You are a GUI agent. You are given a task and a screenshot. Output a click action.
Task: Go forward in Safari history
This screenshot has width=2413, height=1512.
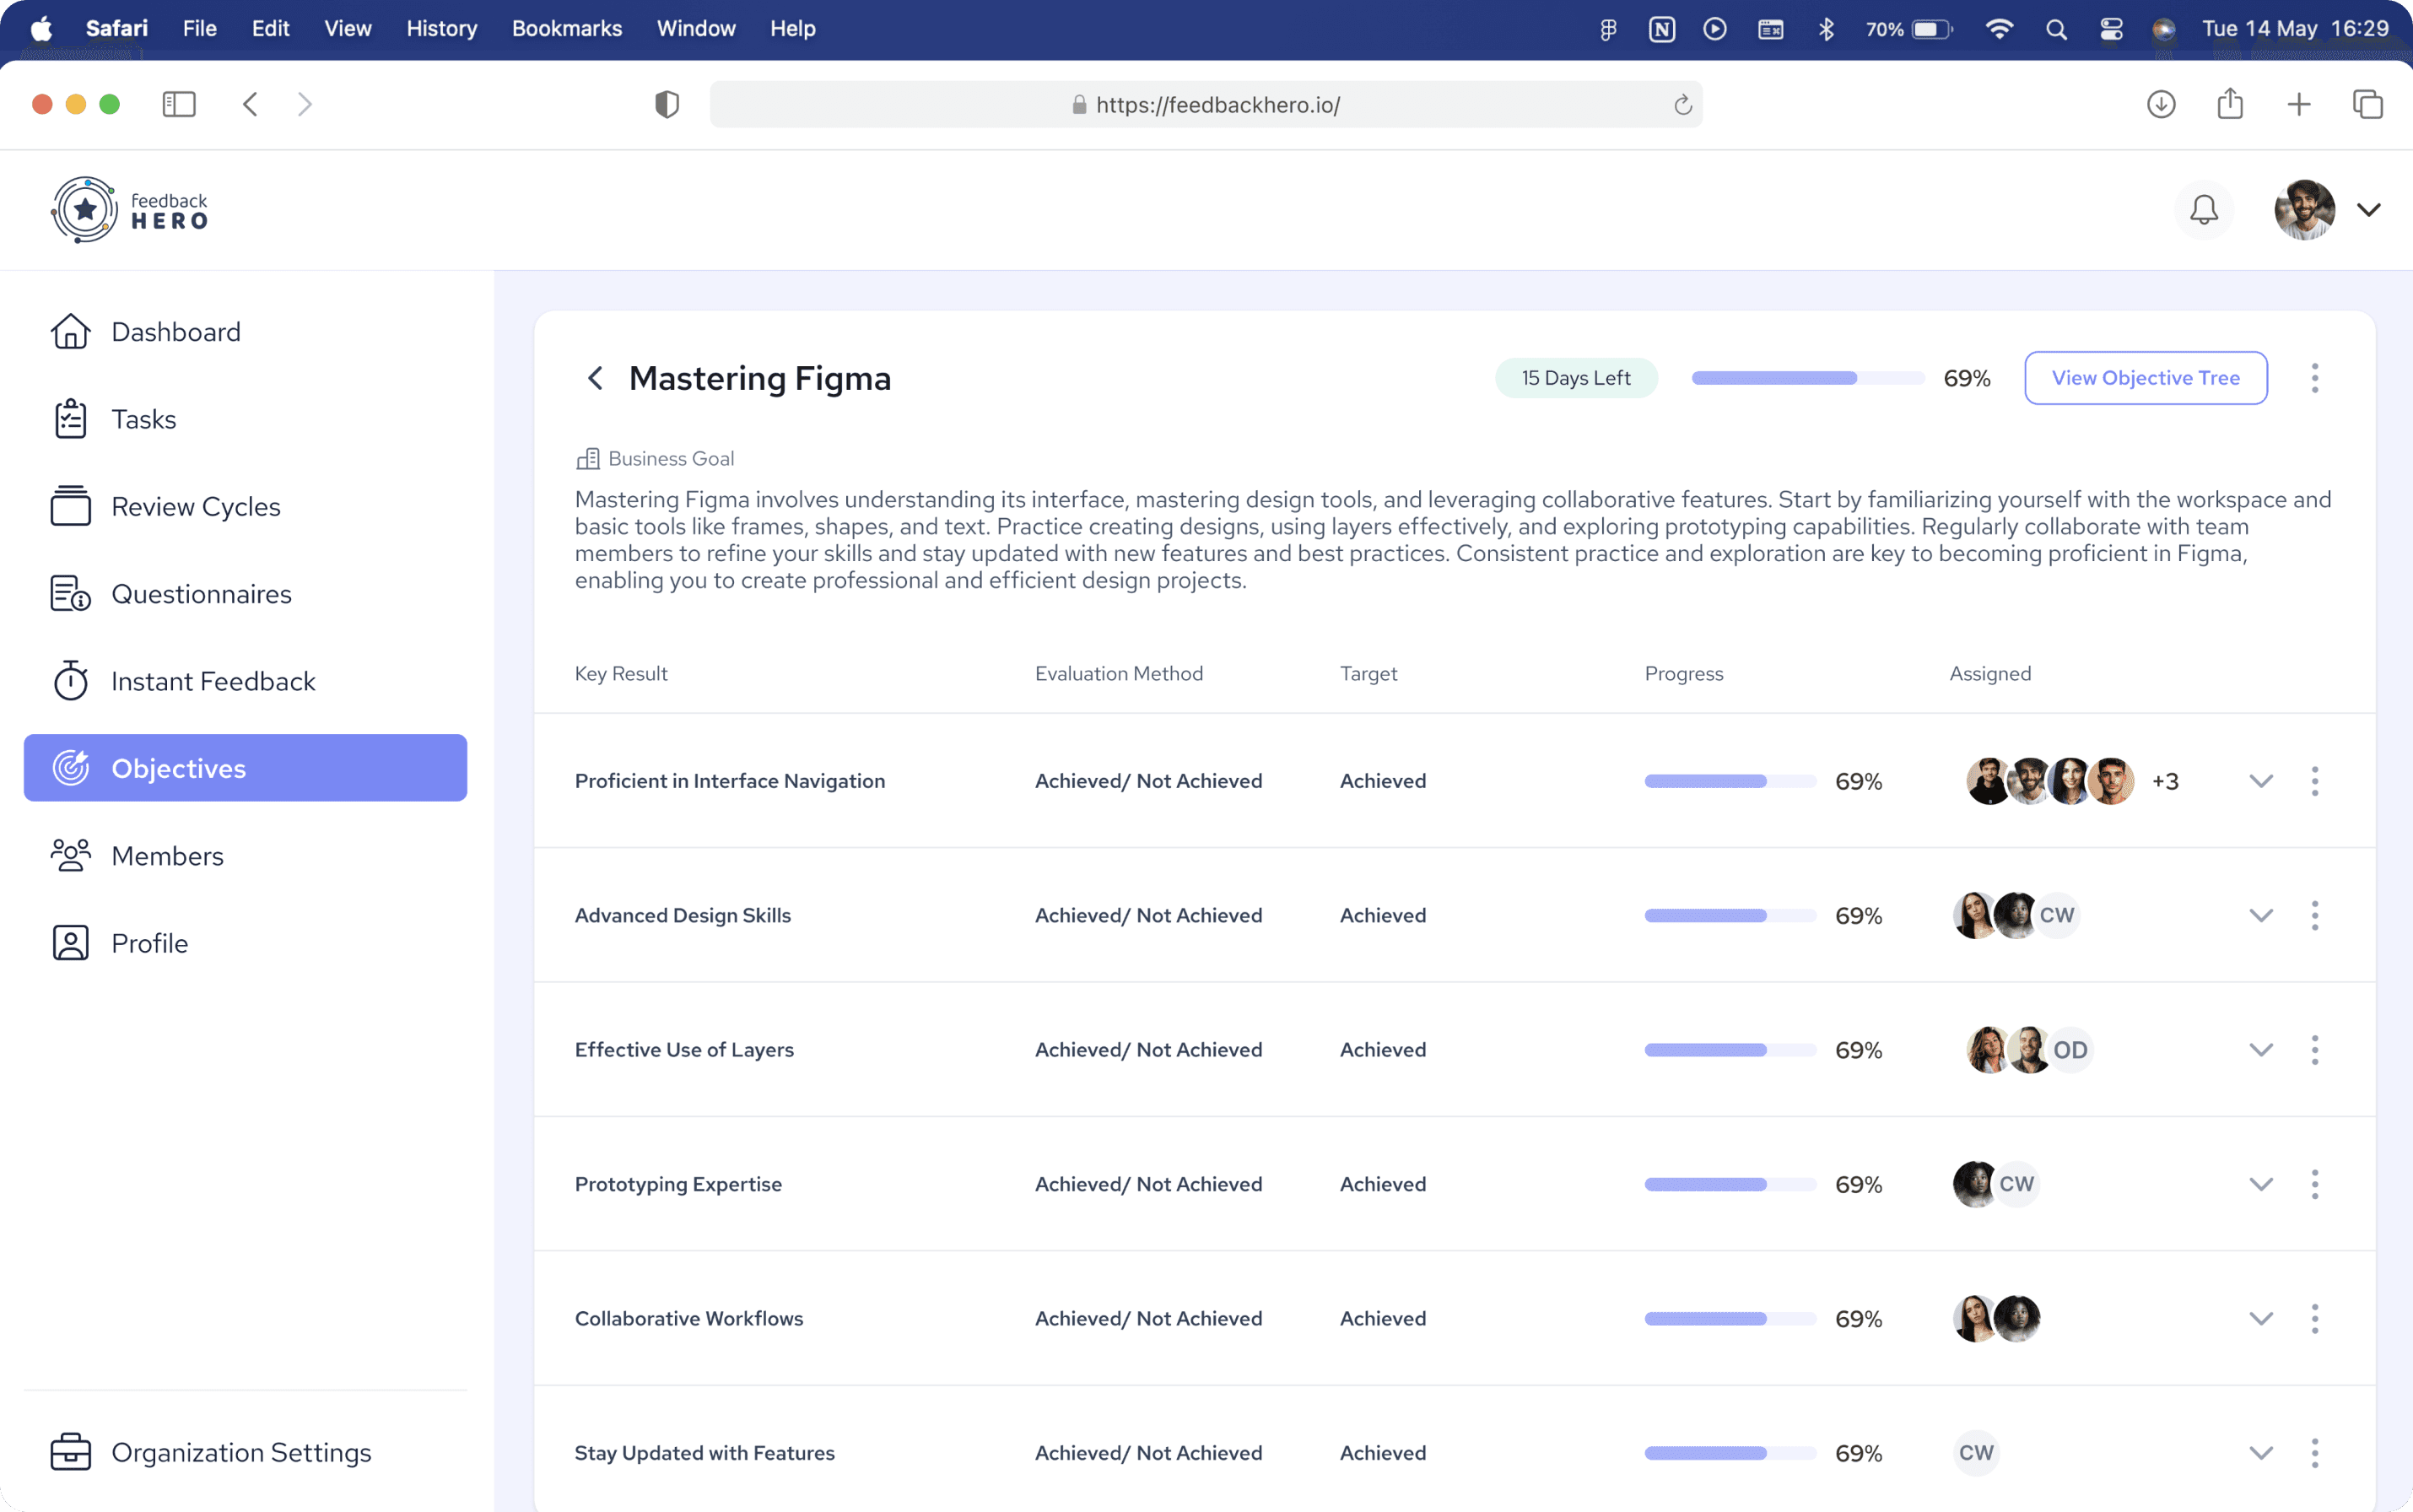click(x=305, y=104)
